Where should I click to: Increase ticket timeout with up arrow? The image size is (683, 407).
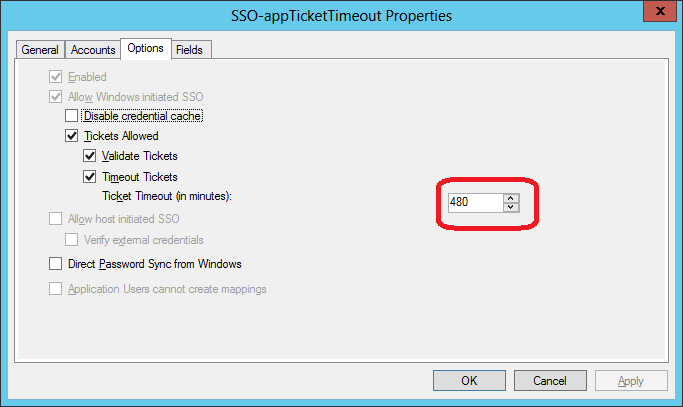511,198
